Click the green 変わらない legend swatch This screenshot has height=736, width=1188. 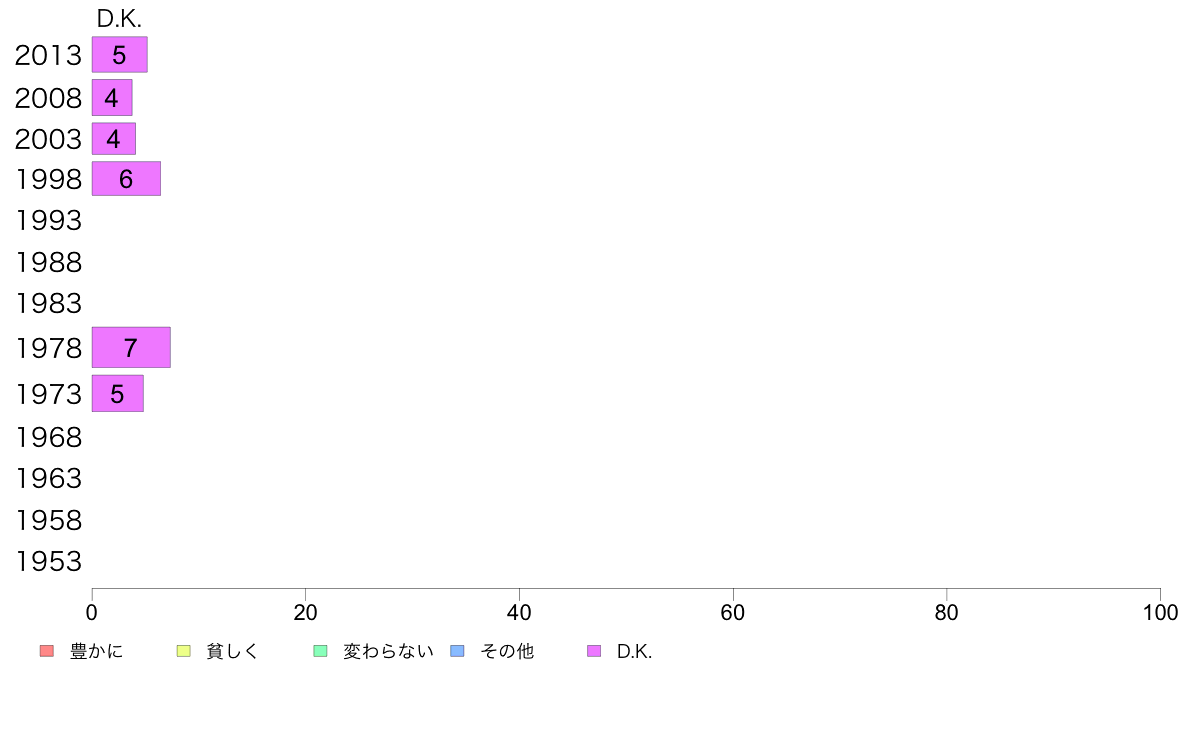(320, 651)
